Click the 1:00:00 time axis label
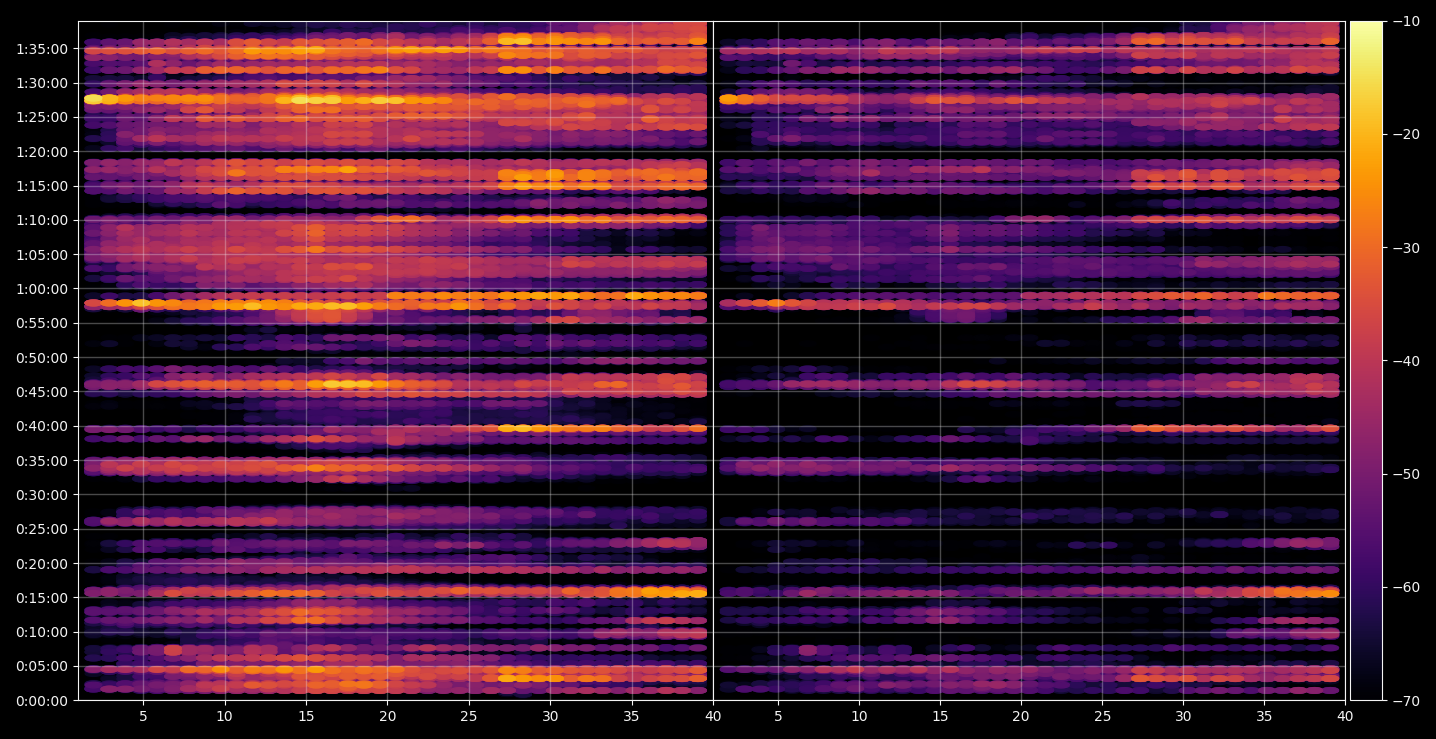Image resolution: width=1436 pixels, height=739 pixels. [42, 289]
